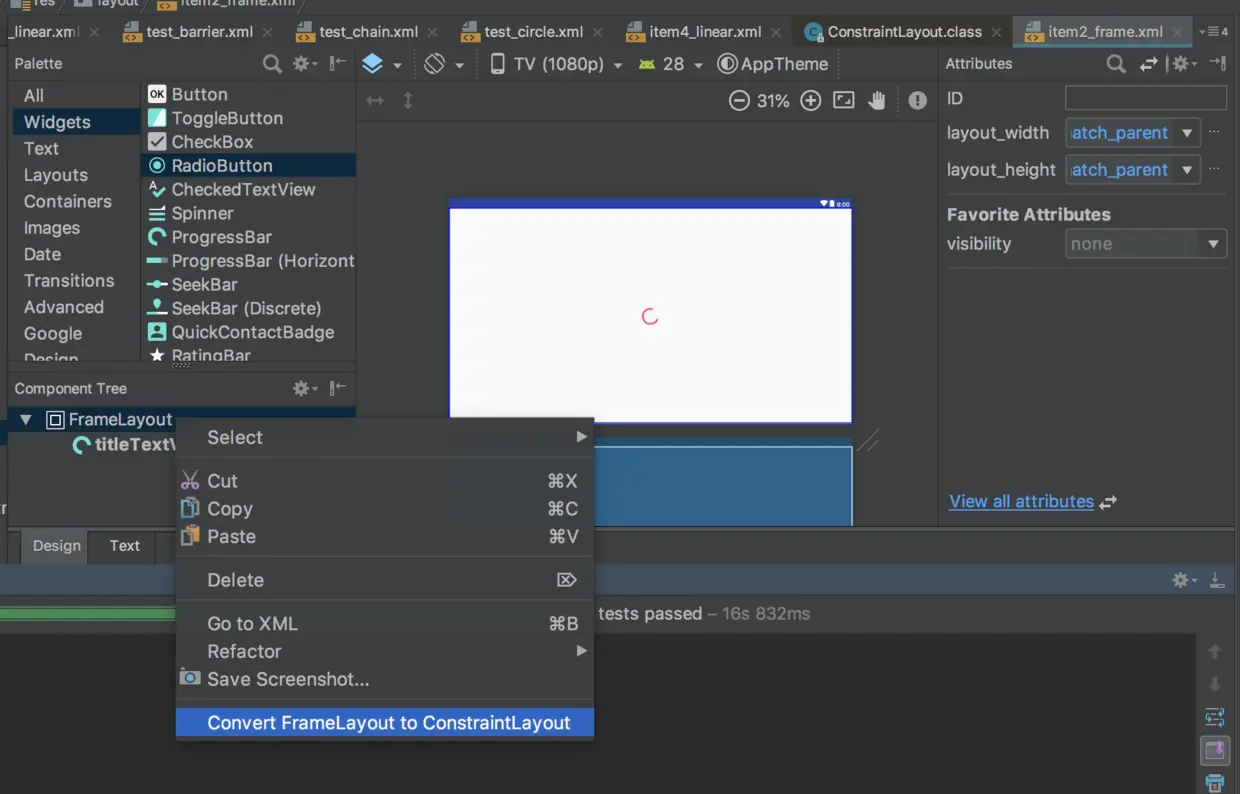Open Select submenu in context menu
Viewport: 1240px width, 794px height.
tap(385, 437)
